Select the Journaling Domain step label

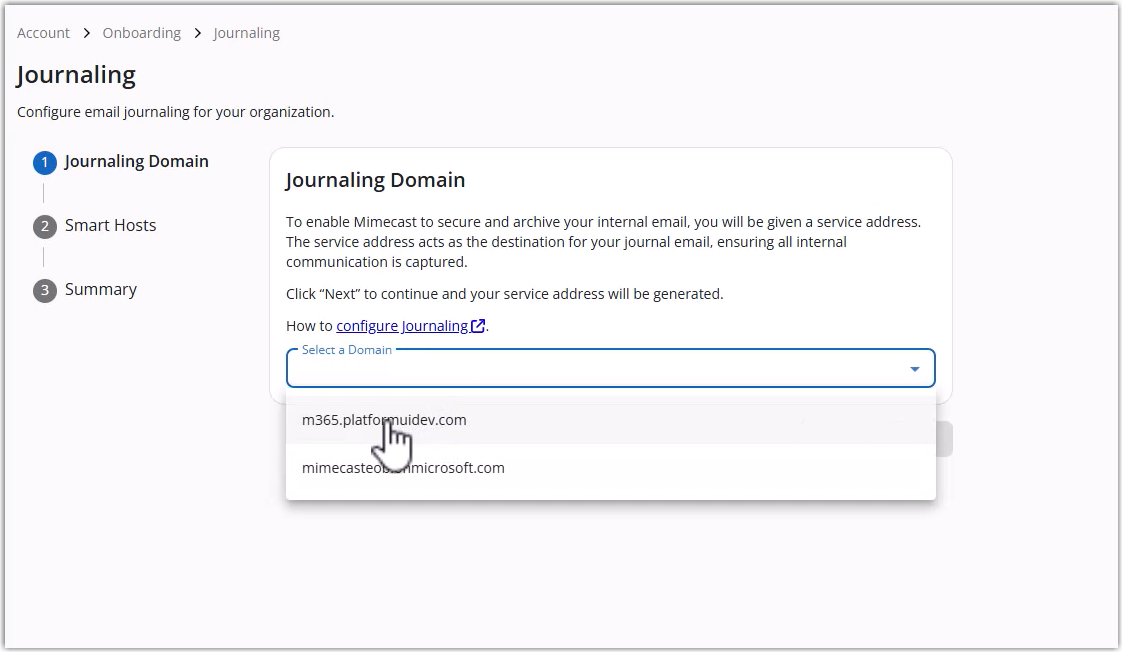click(x=137, y=162)
